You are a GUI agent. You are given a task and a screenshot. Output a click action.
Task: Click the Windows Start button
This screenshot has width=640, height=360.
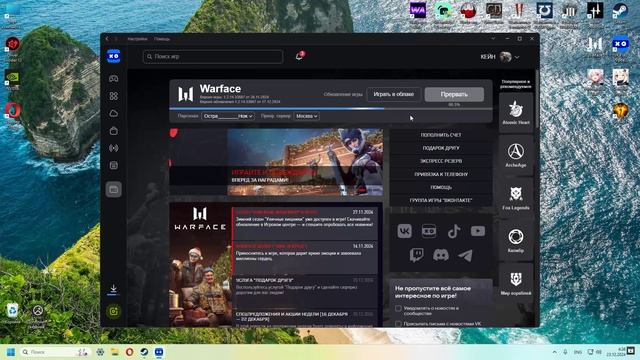point(11,352)
